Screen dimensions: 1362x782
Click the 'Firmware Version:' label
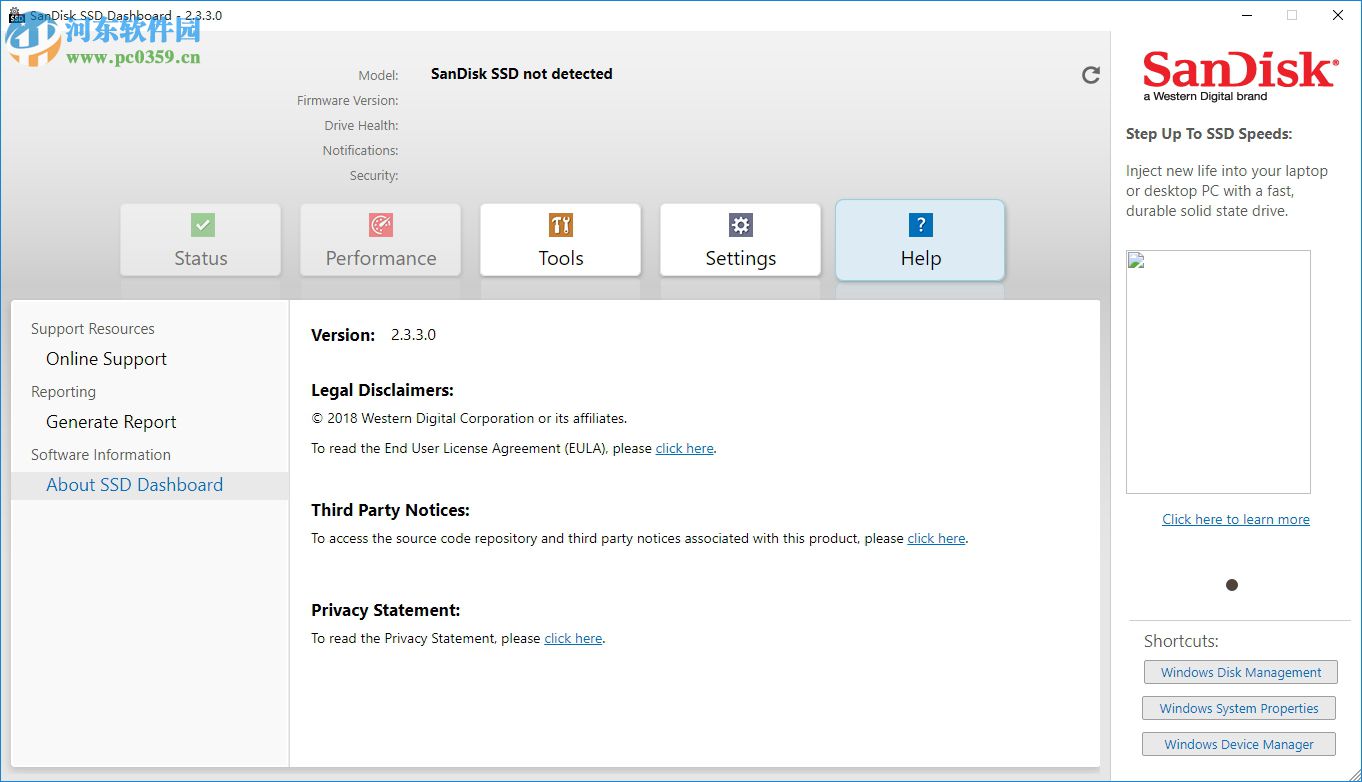pos(347,101)
